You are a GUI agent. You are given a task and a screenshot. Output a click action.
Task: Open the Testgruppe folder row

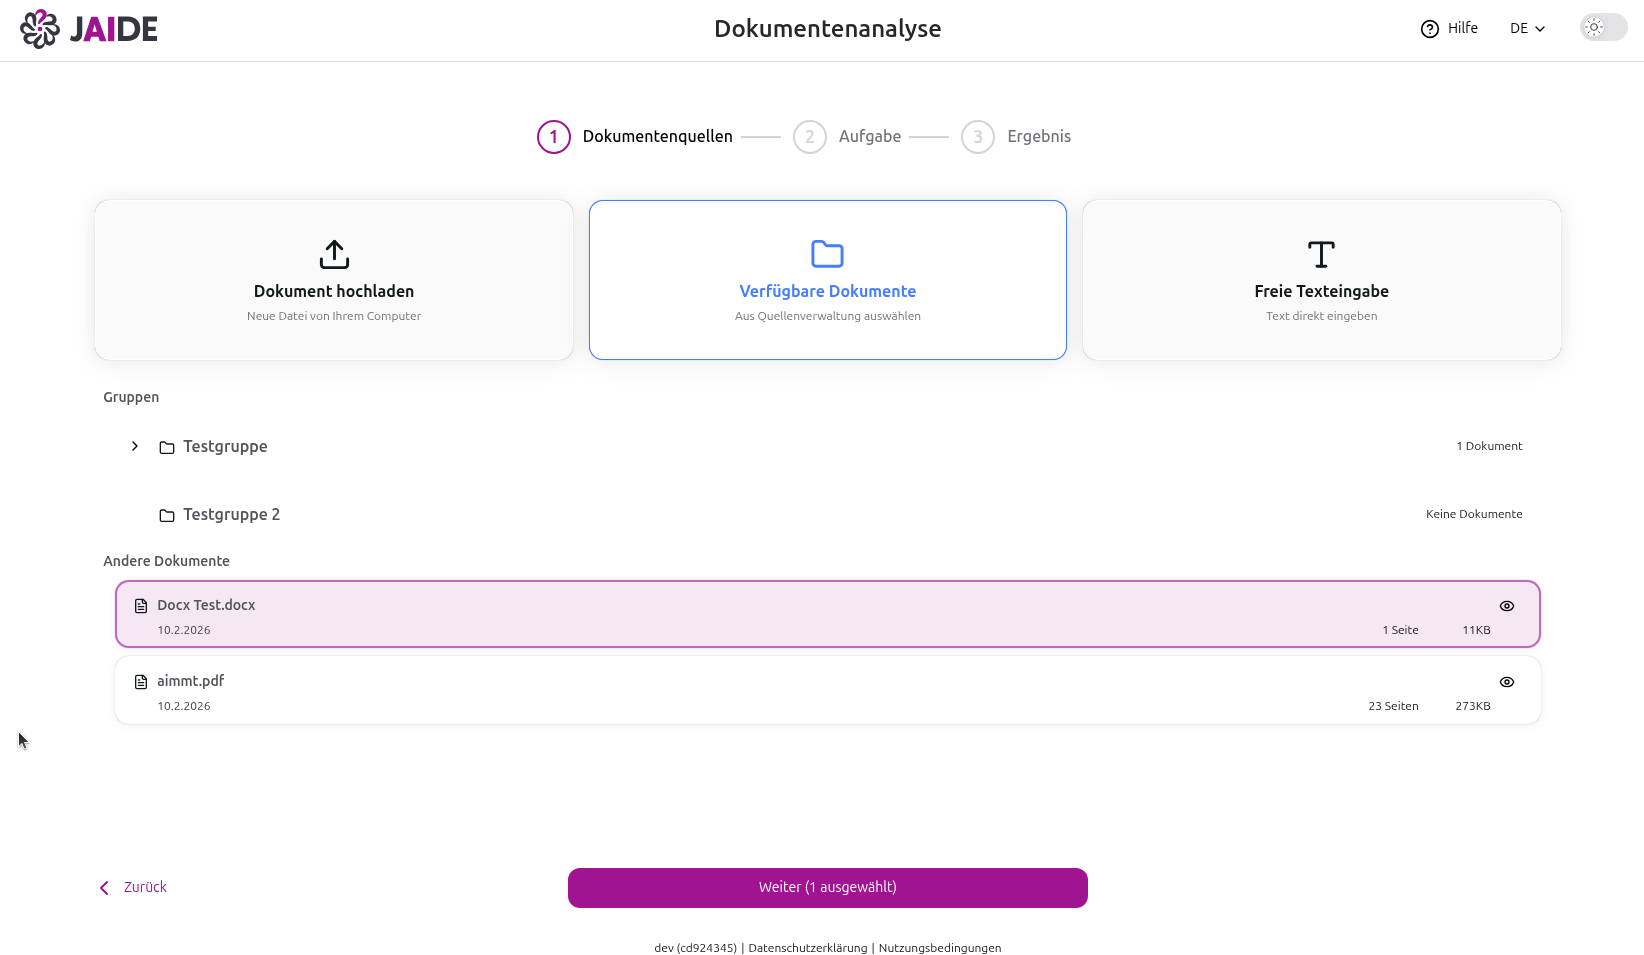point(225,447)
